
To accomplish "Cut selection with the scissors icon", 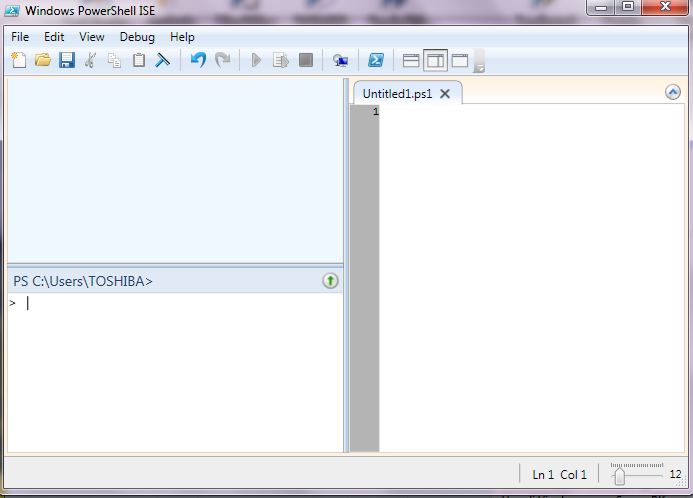I will 91,60.
